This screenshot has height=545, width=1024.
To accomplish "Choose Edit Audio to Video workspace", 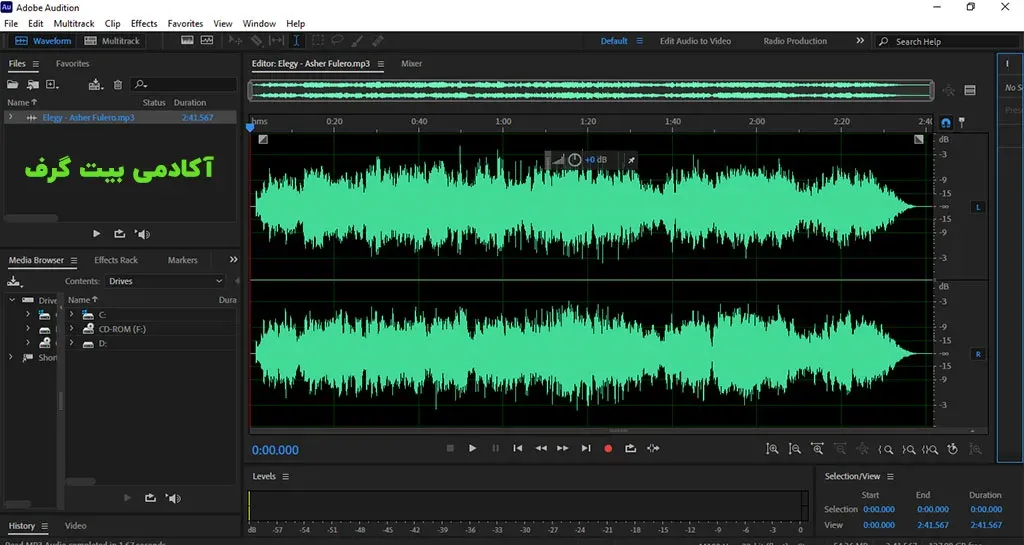I will [x=695, y=40].
